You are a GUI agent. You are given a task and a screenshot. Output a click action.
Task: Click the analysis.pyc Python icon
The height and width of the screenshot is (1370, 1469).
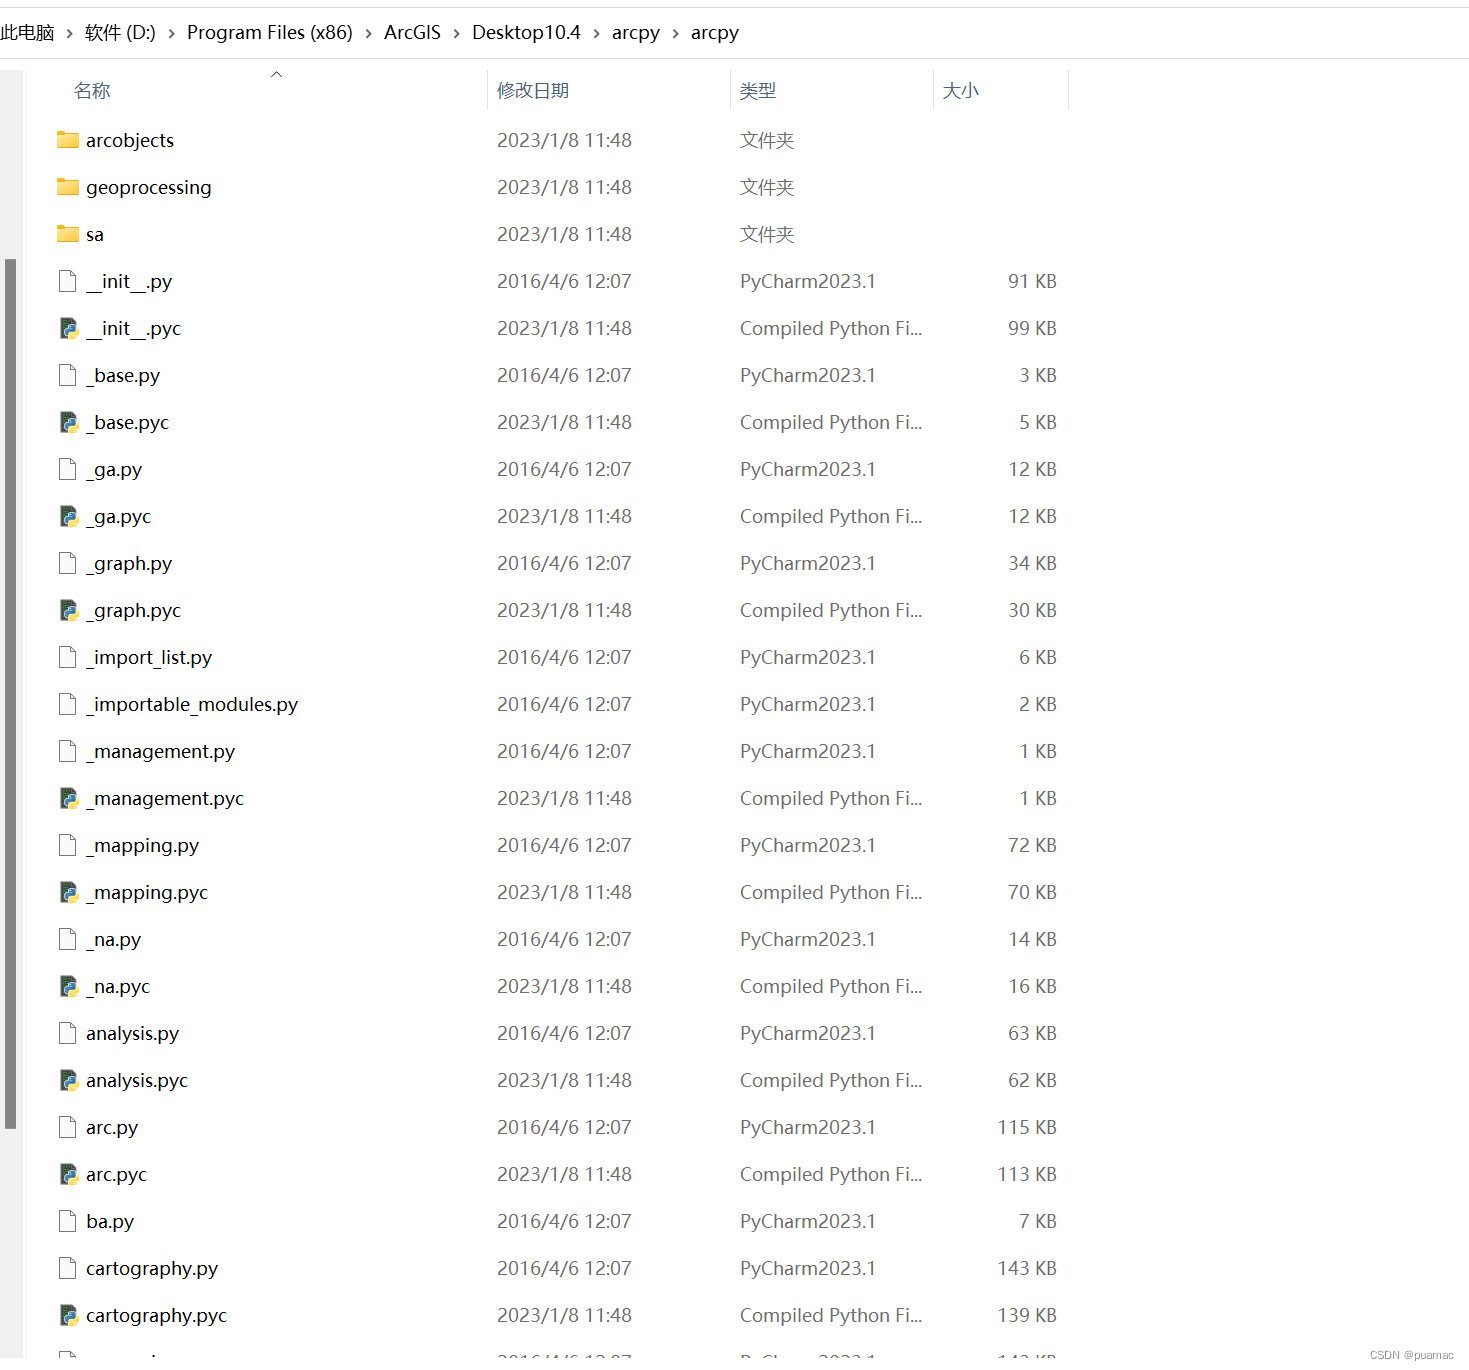coord(68,1080)
